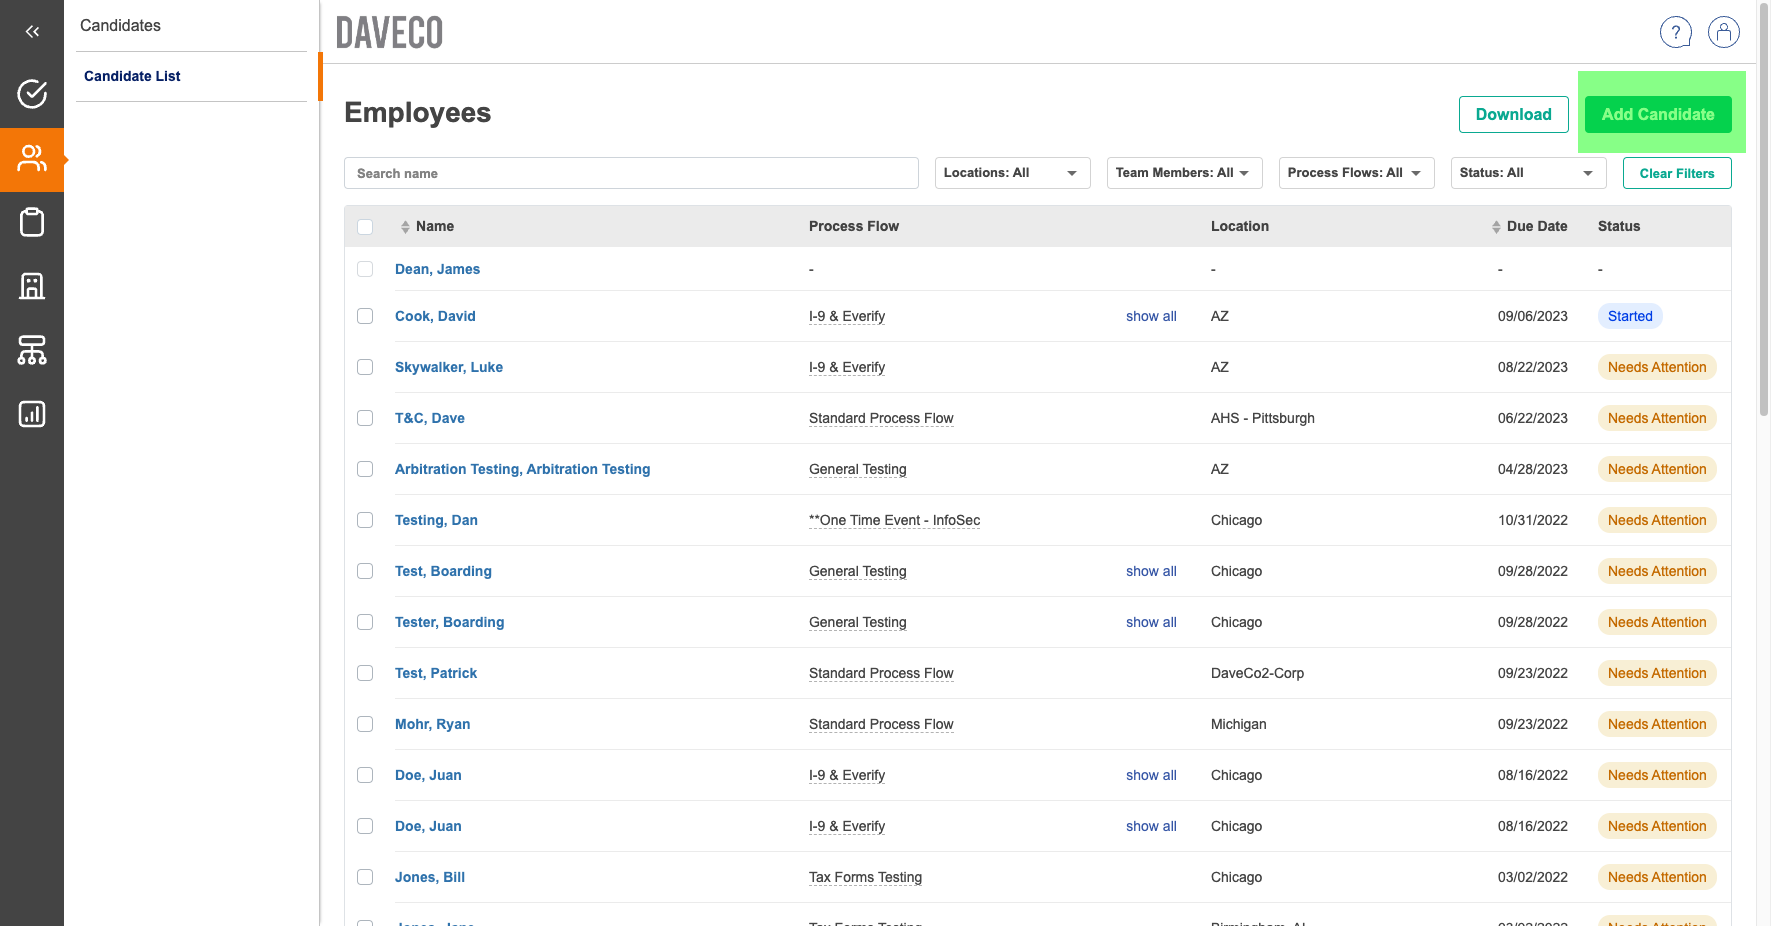1771x926 pixels.
Task: Click the help question mark icon
Action: pos(1675,32)
